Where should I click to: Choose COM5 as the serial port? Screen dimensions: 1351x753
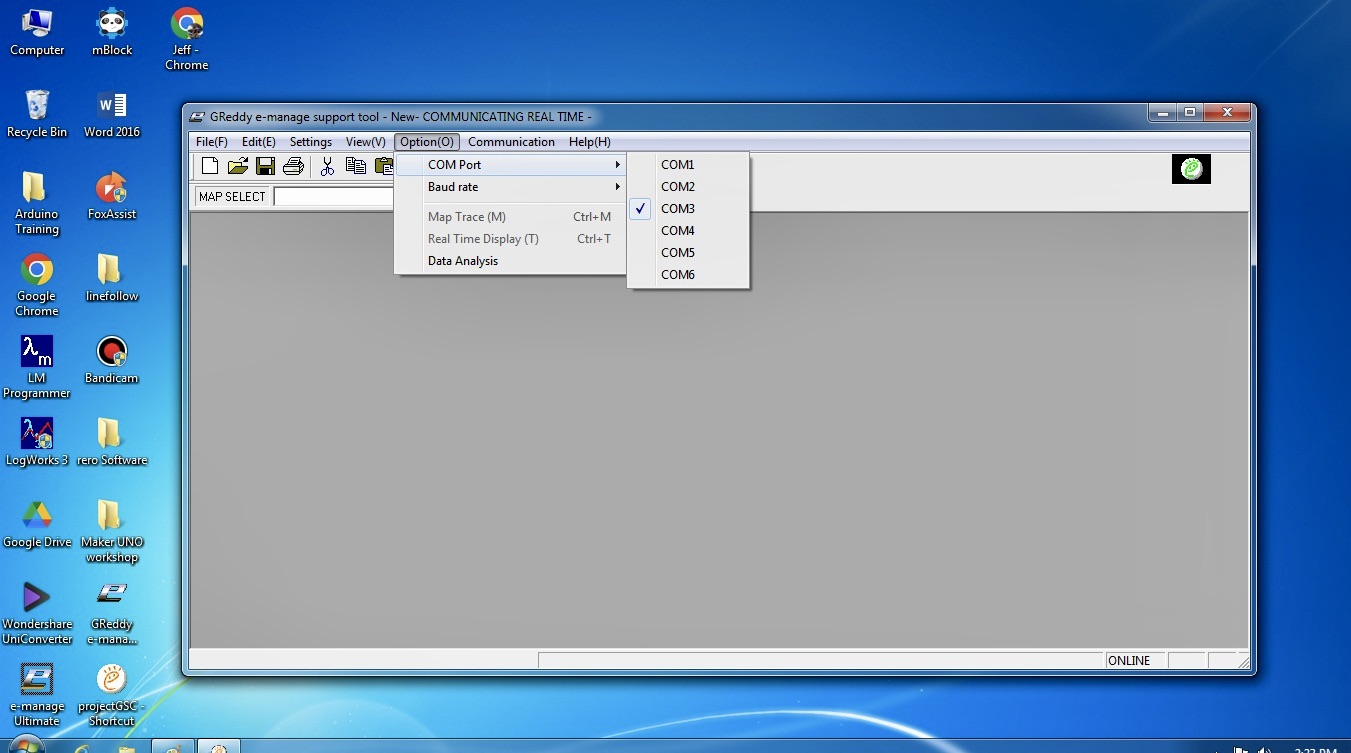[x=688, y=253]
